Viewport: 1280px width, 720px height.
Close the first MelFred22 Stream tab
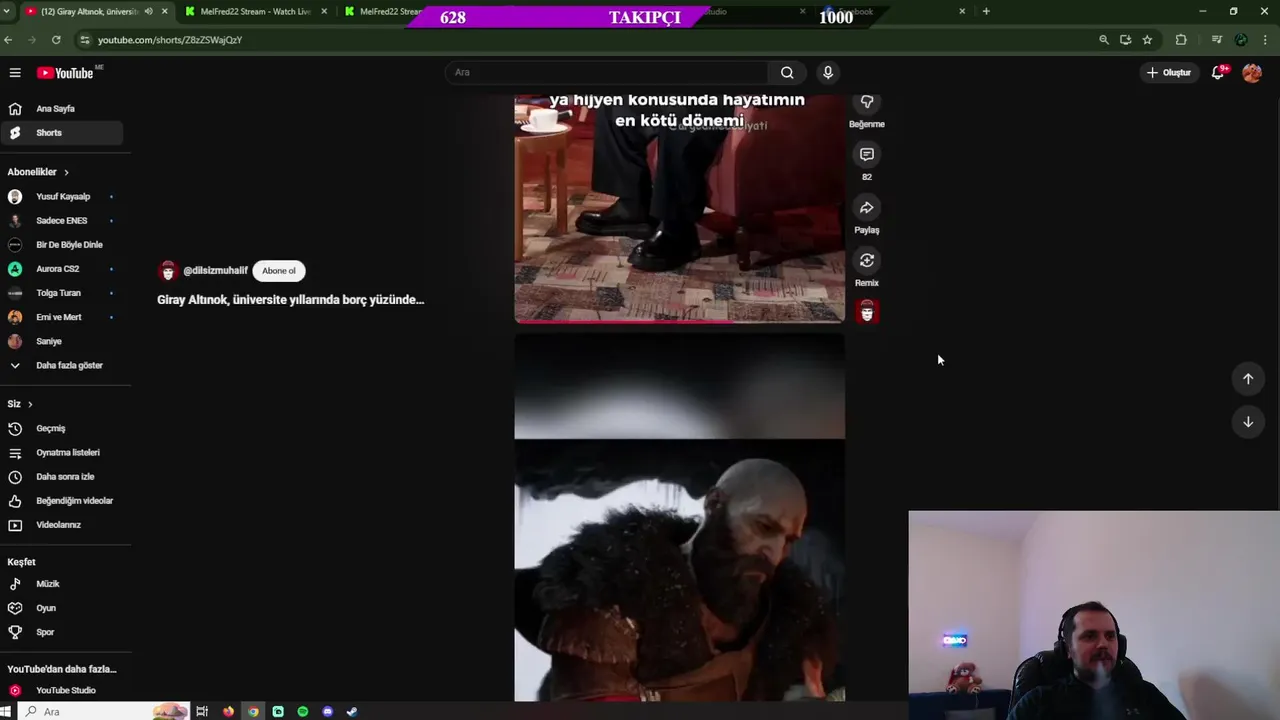pyautogui.click(x=324, y=12)
